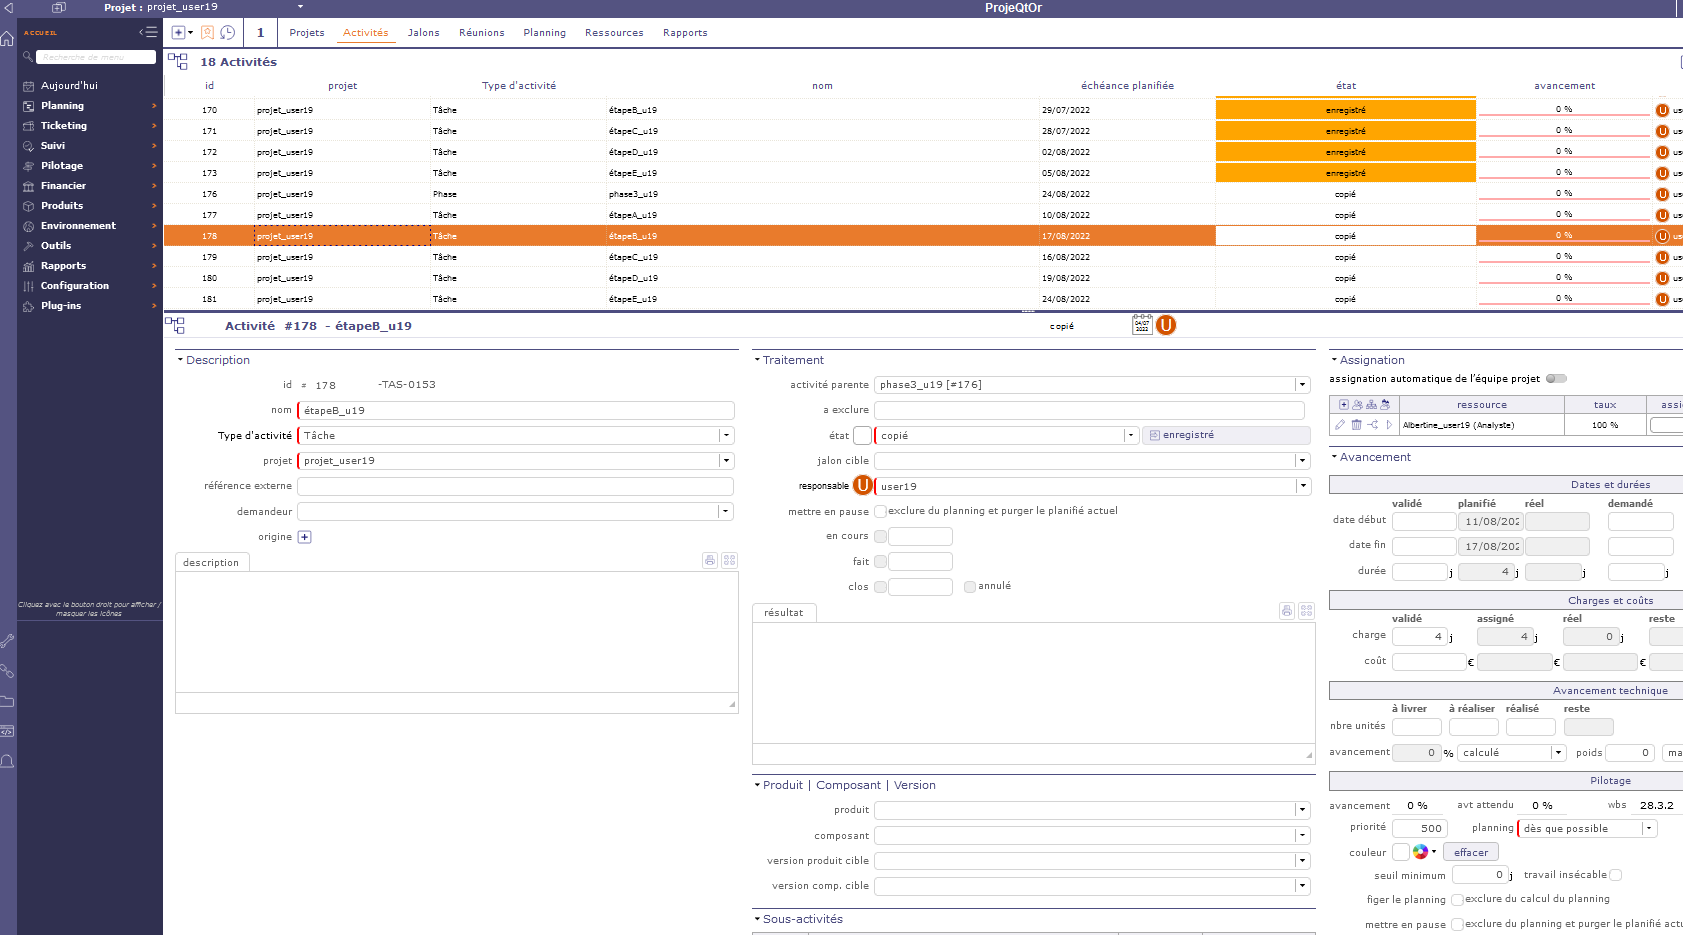1683x935 pixels.
Task: Tick the 'annulé' checkbox
Action: 970,587
